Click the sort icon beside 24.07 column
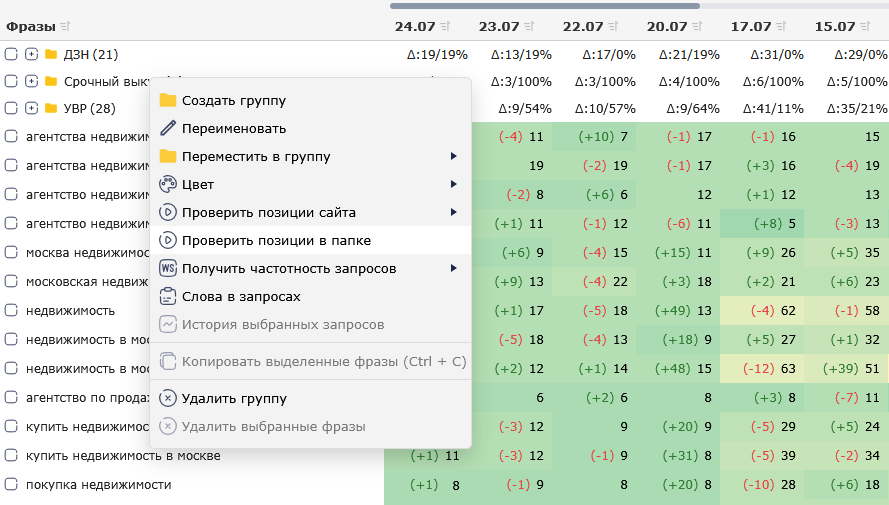Viewport: 889px width, 505px height. coord(445,27)
